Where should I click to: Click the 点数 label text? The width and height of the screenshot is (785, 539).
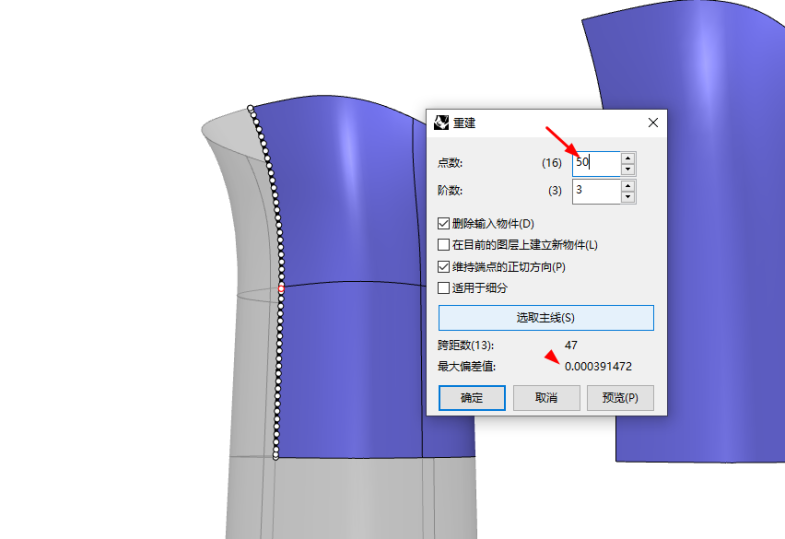(x=450, y=163)
